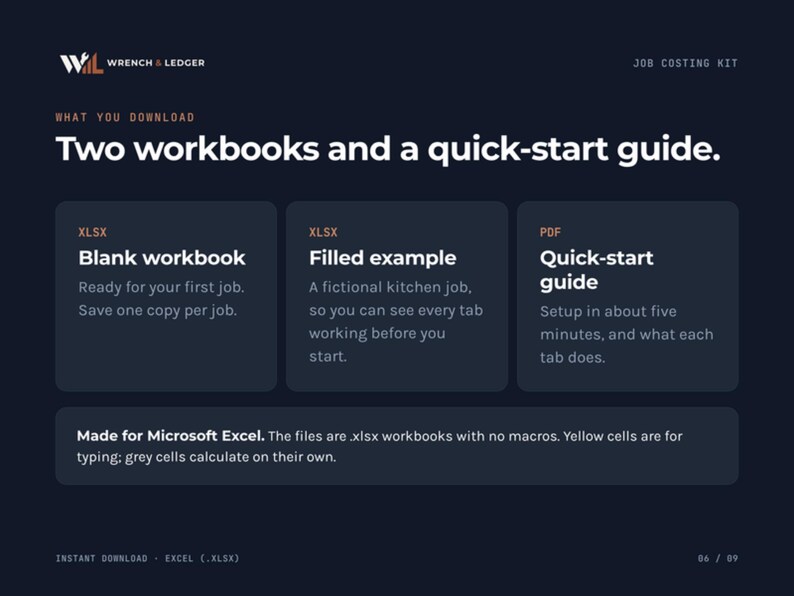Click "Setup in about five minutes" description

627,334
